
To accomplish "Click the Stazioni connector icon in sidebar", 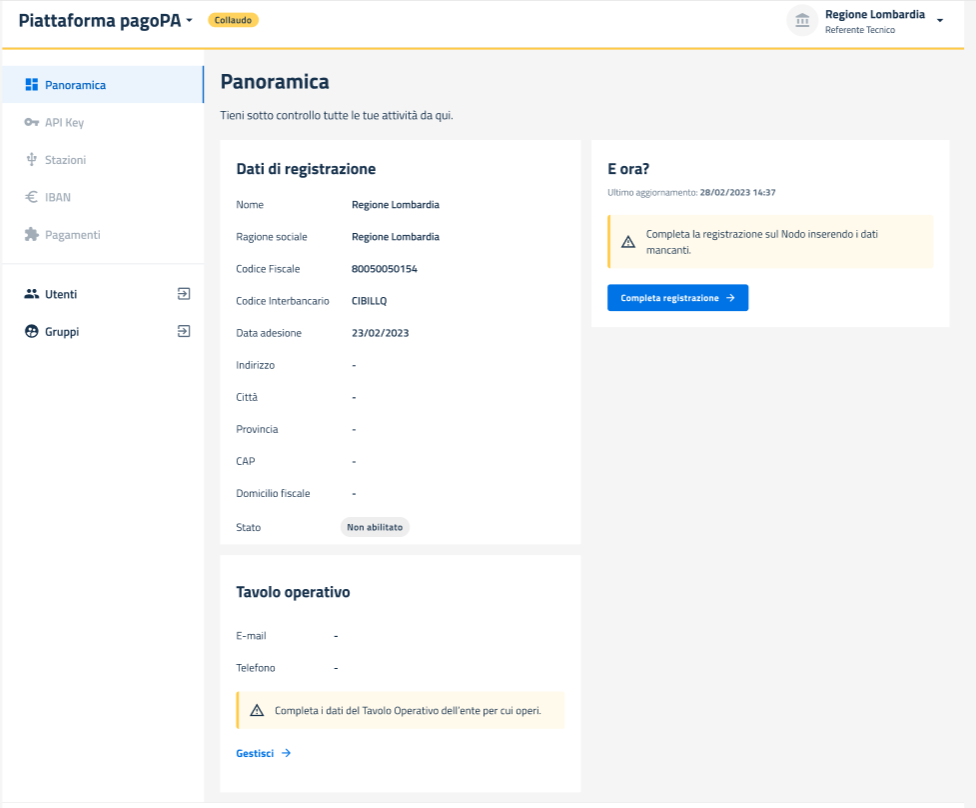I will point(31,160).
